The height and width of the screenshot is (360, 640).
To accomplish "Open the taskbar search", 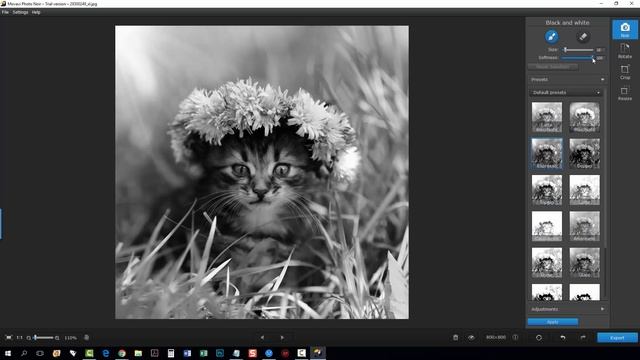I will (x=24, y=353).
